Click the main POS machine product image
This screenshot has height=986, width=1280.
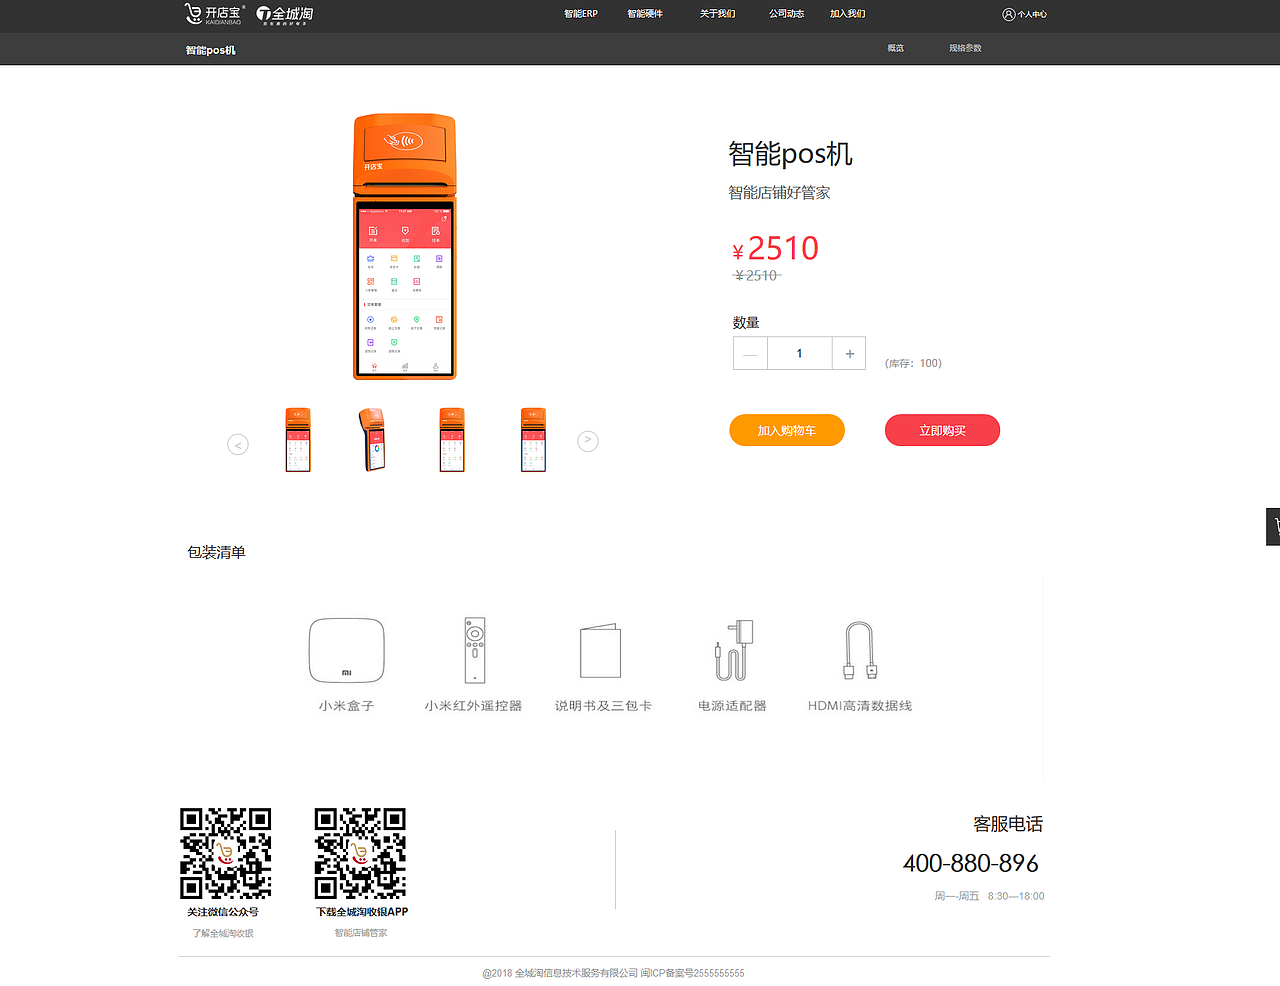[405, 246]
